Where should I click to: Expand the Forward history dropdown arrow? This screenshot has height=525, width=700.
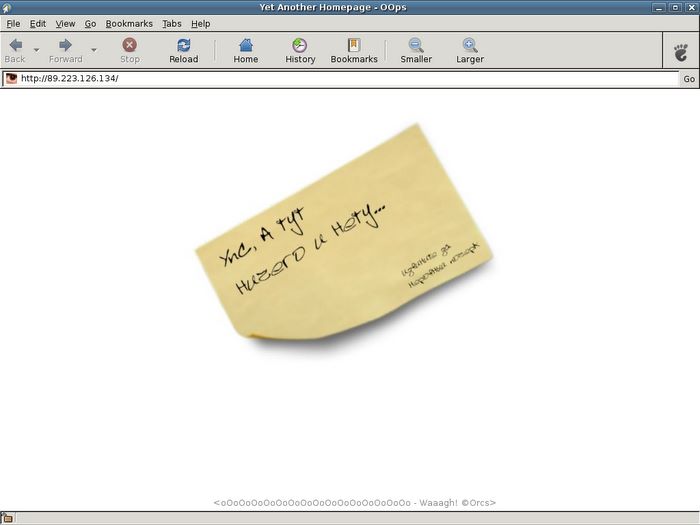tap(94, 50)
